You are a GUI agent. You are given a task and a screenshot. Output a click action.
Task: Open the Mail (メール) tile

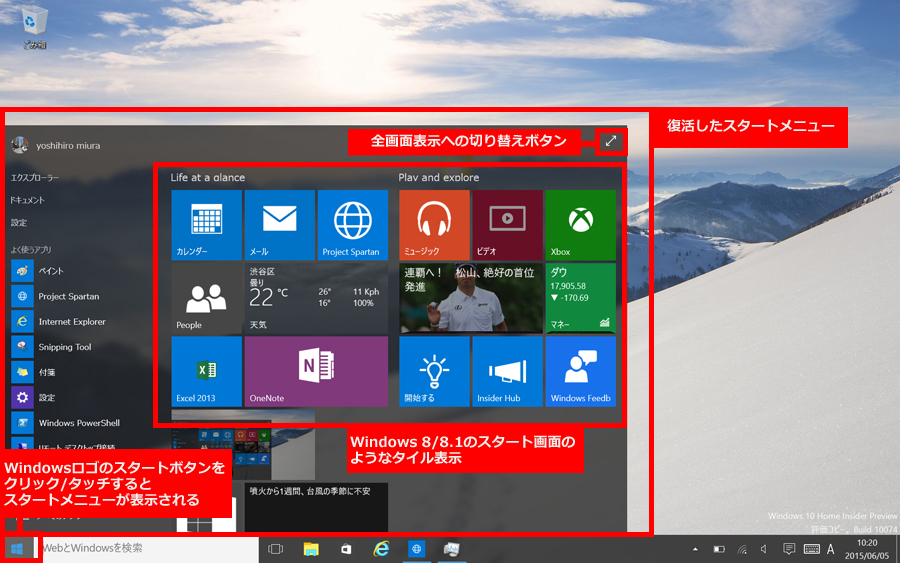pos(280,225)
